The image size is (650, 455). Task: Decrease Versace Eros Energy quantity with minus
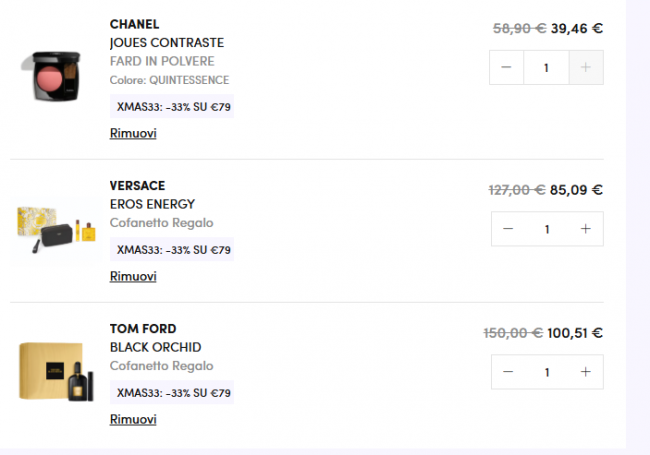click(x=508, y=229)
